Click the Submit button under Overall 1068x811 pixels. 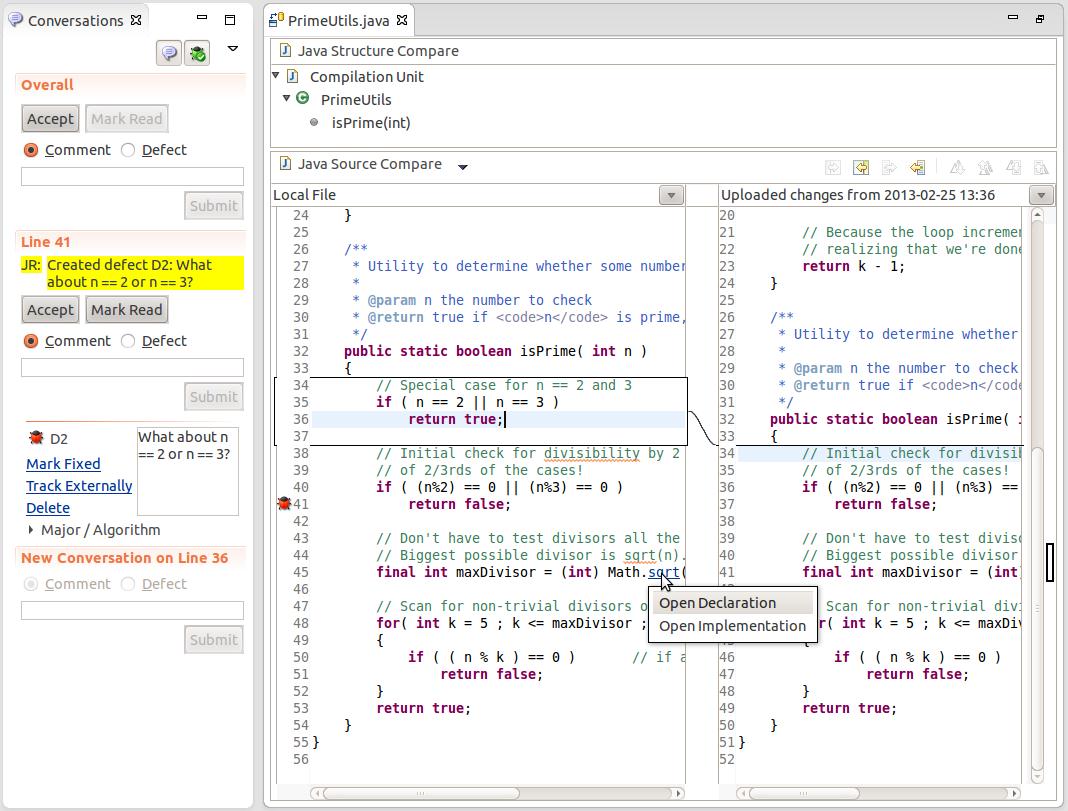[214, 206]
